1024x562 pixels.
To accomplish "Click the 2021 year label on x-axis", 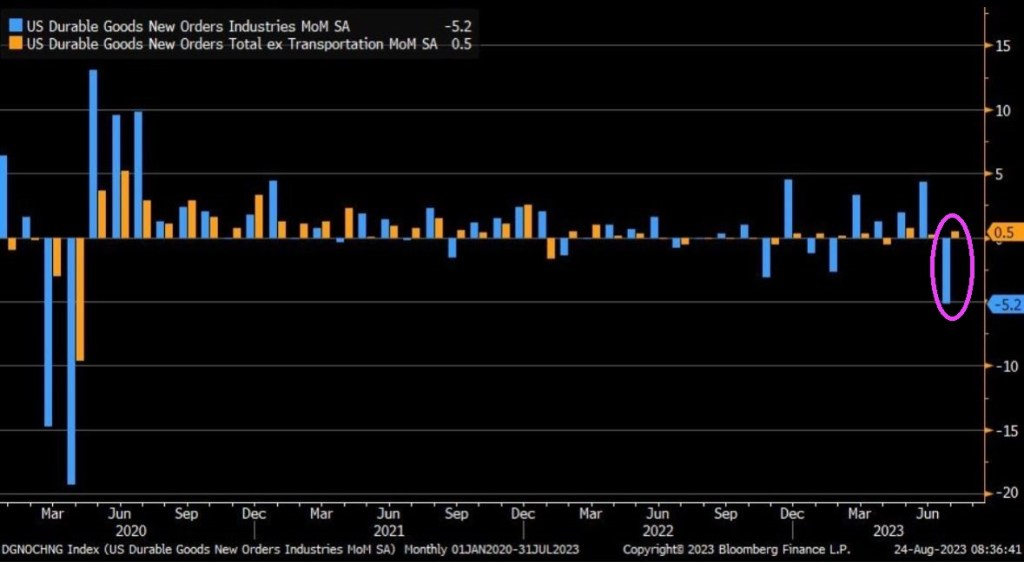I will (x=388, y=531).
